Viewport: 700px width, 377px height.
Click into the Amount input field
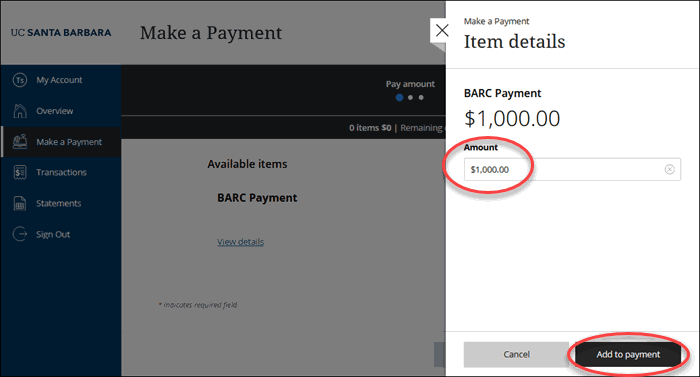pos(572,169)
